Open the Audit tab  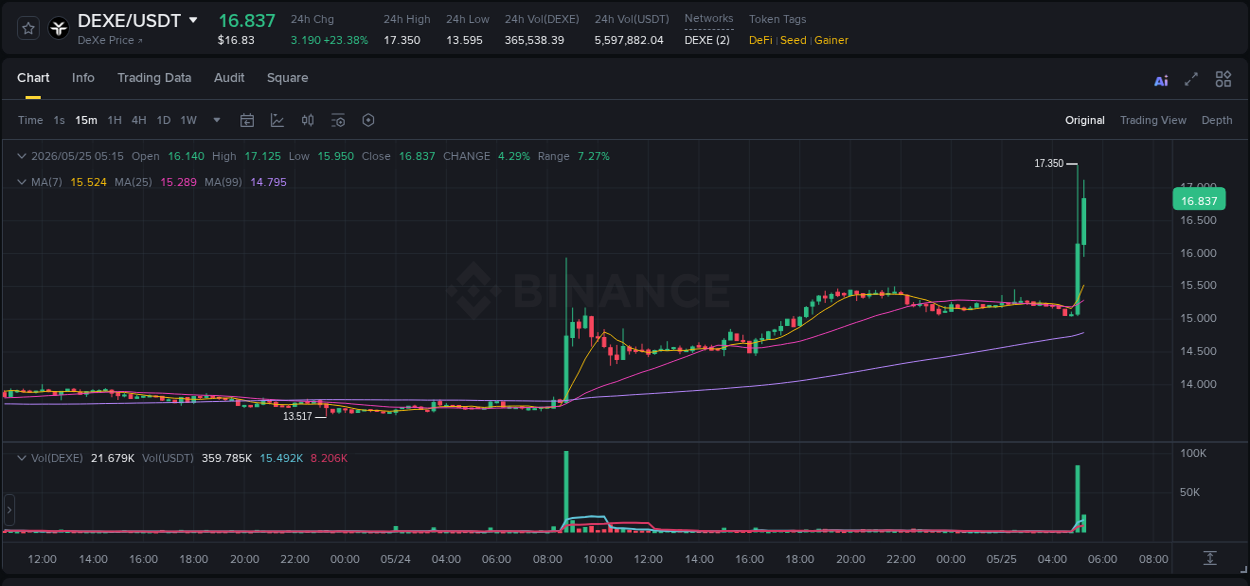[229, 78]
